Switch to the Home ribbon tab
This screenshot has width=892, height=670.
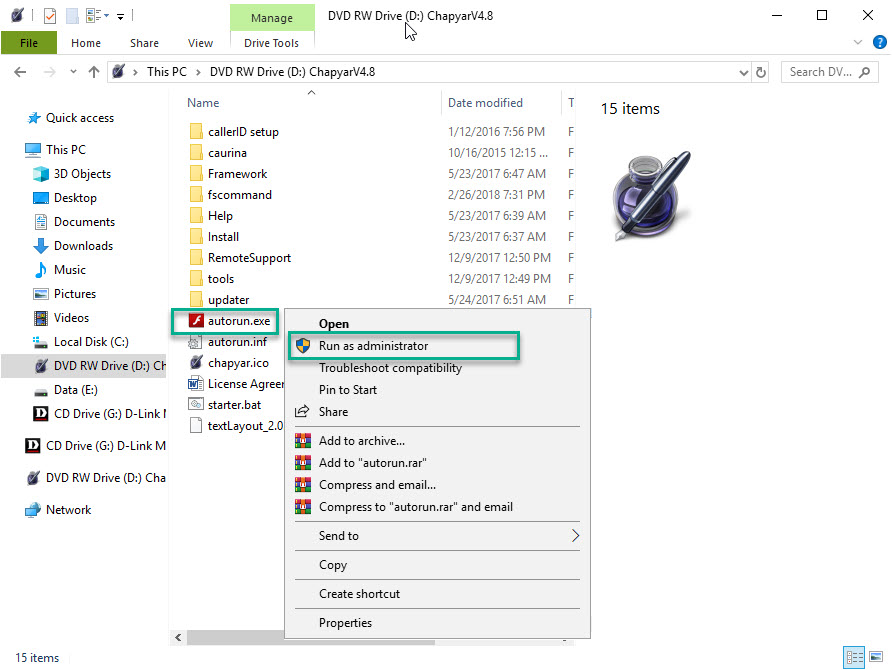pos(86,43)
